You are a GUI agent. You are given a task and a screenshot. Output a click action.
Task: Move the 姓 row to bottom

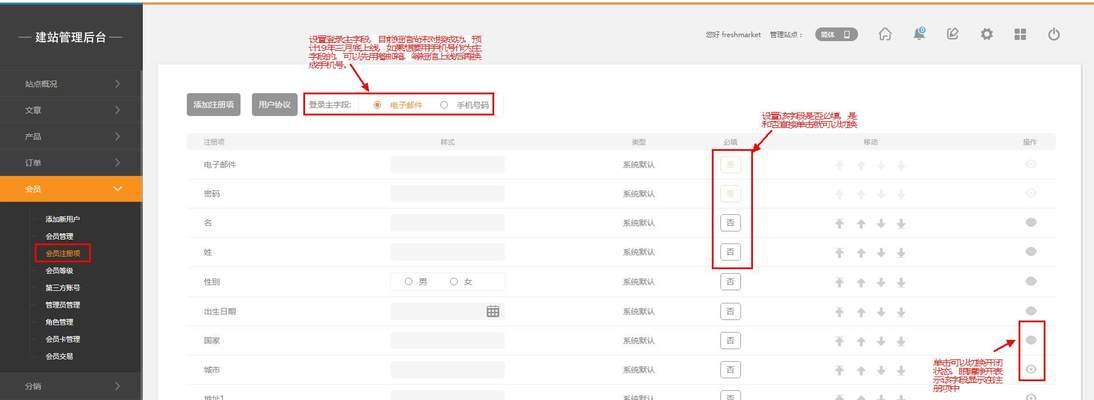point(901,253)
